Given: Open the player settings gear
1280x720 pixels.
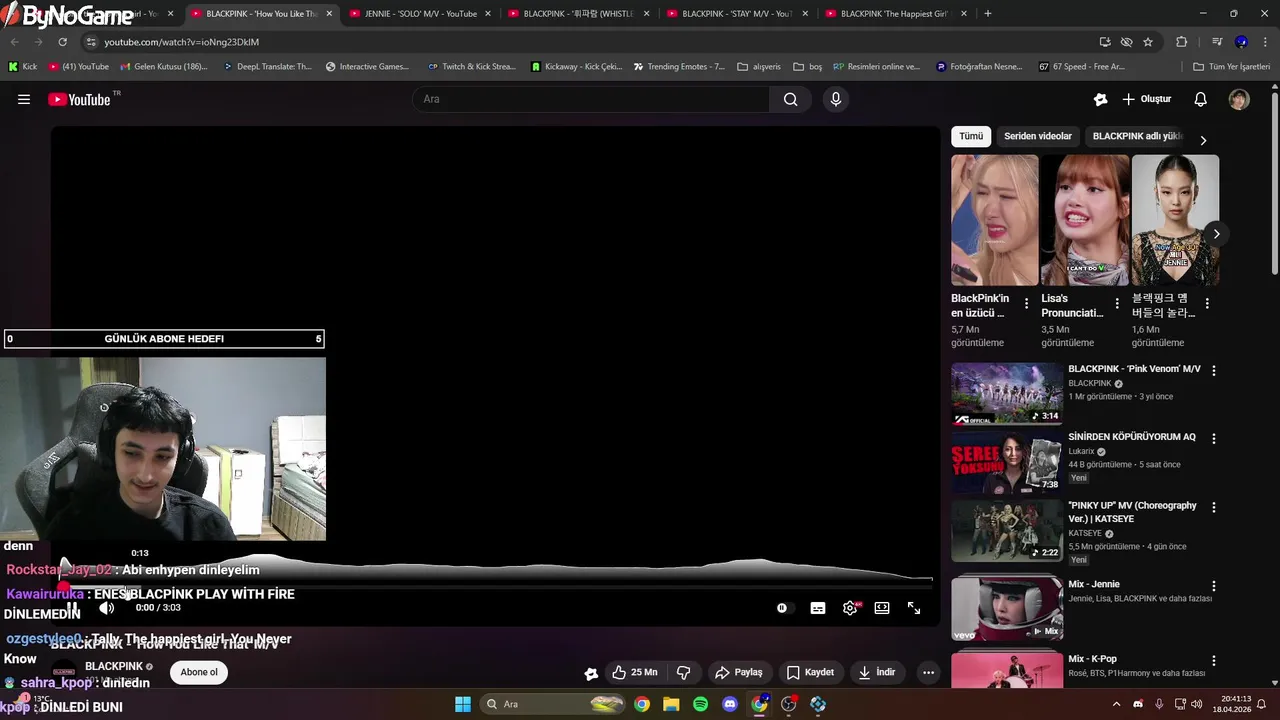Looking at the screenshot, I should pos(850,608).
